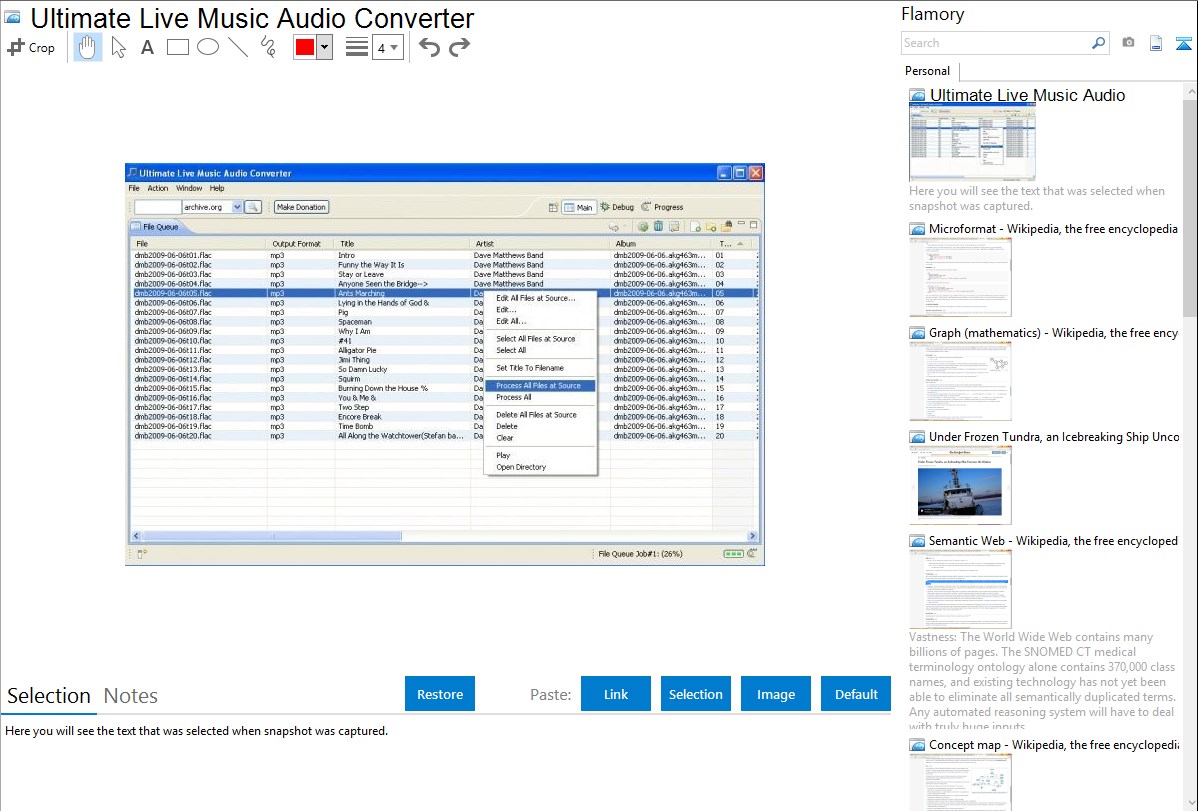Click the sidebar scrollbar up arrow

1190,91
